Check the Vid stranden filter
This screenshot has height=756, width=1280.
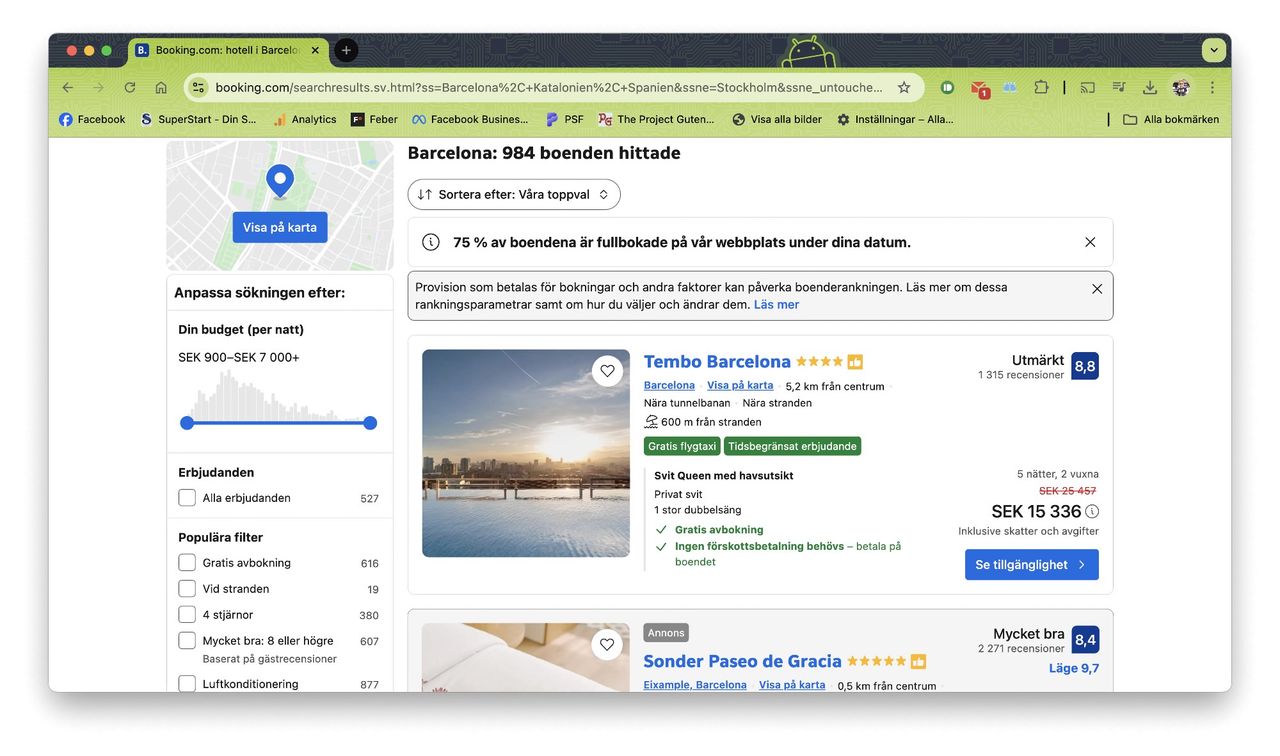point(187,588)
